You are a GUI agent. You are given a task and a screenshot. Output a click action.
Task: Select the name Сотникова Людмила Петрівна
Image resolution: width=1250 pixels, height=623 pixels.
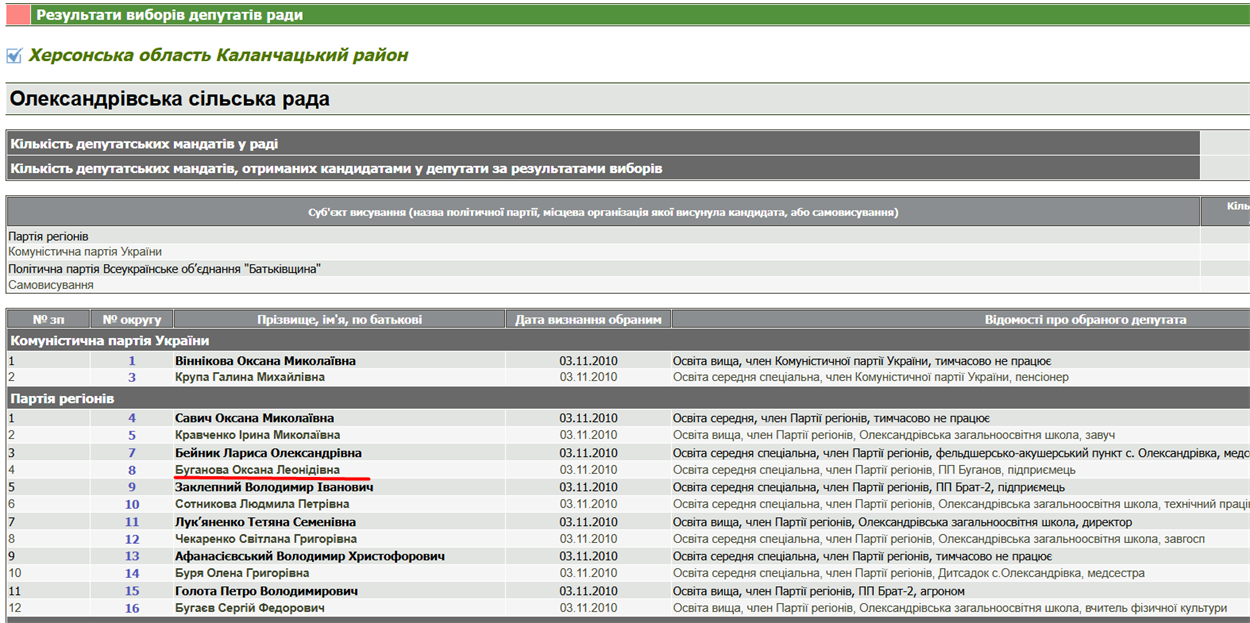(261, 505)
